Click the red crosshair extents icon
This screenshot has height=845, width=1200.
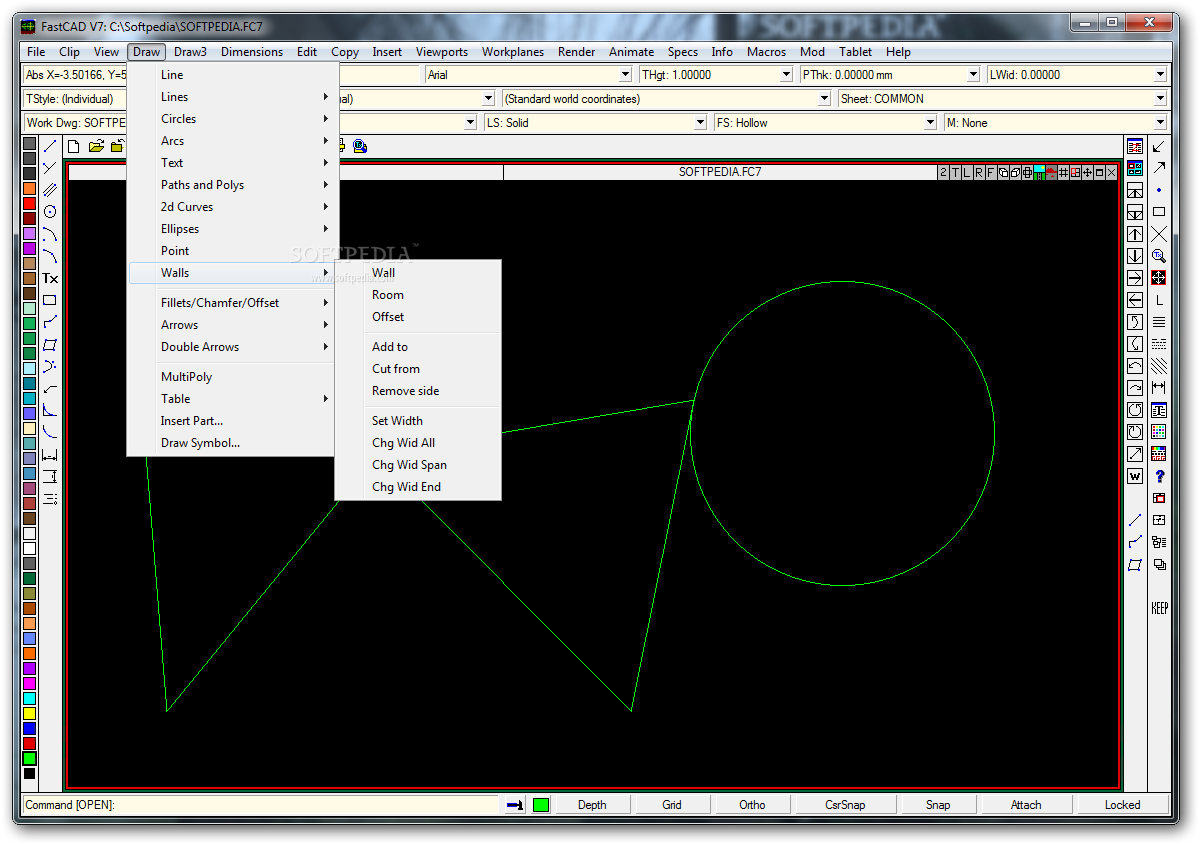[x=1159, y=278]
